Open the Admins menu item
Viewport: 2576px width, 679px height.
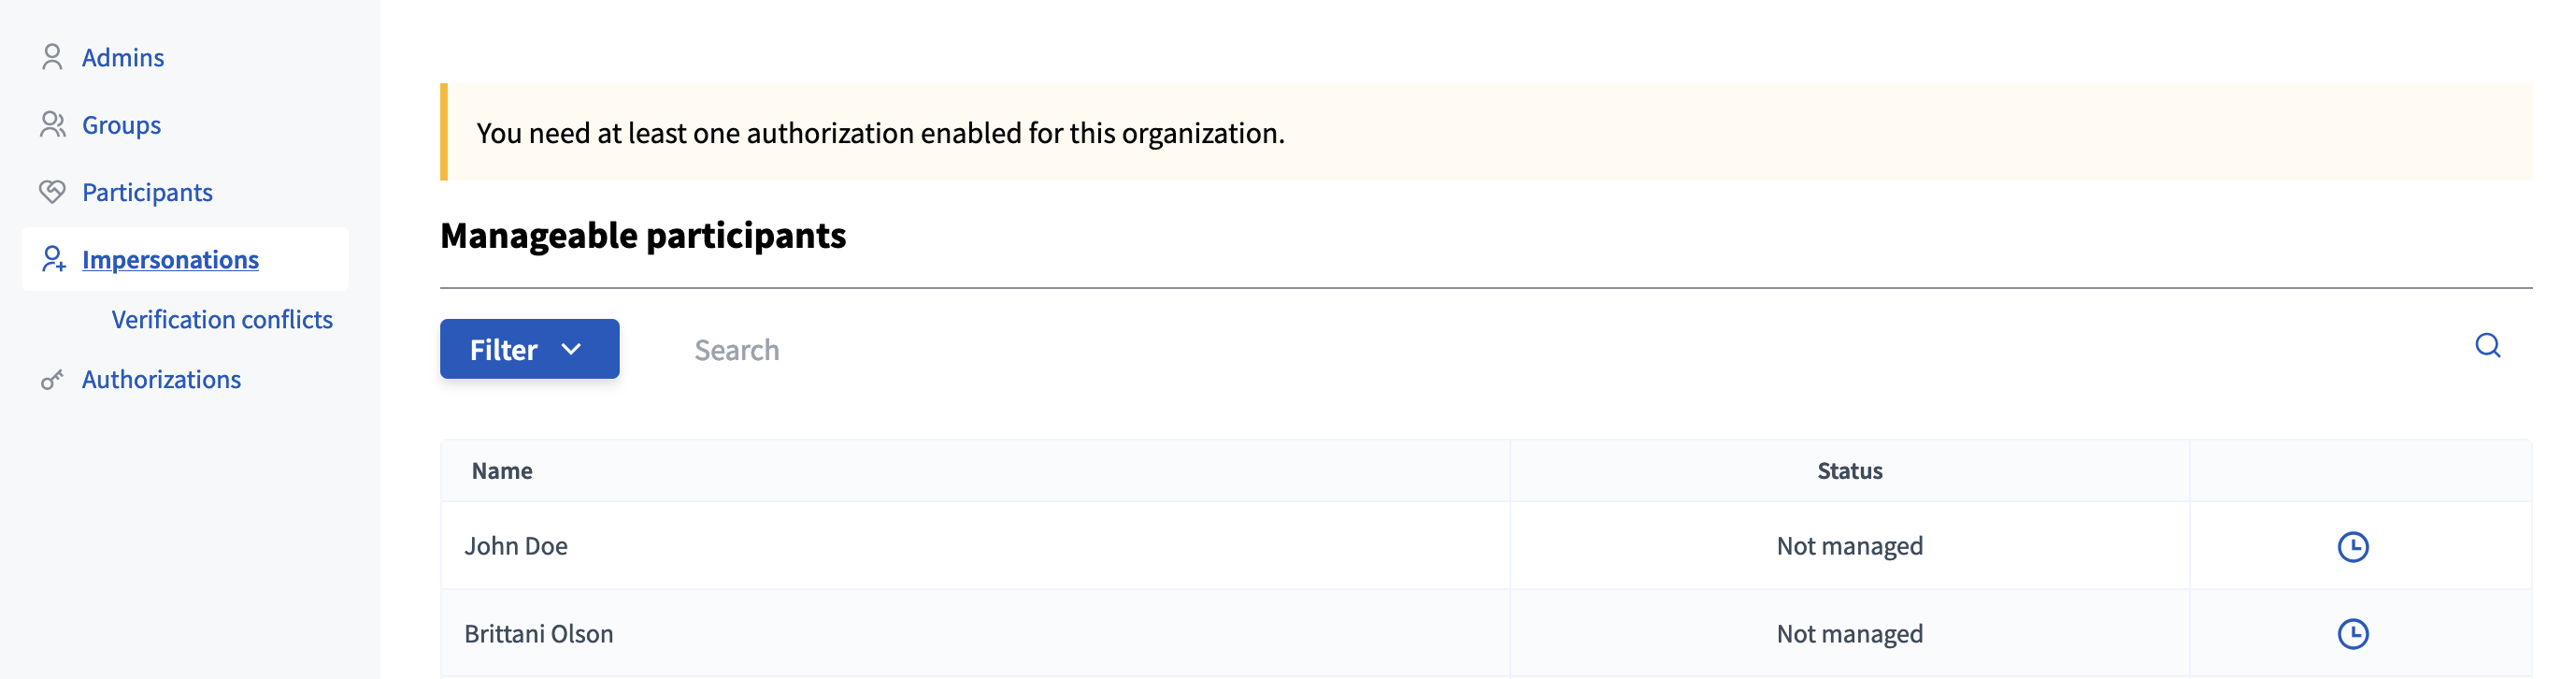coord(123,58)
